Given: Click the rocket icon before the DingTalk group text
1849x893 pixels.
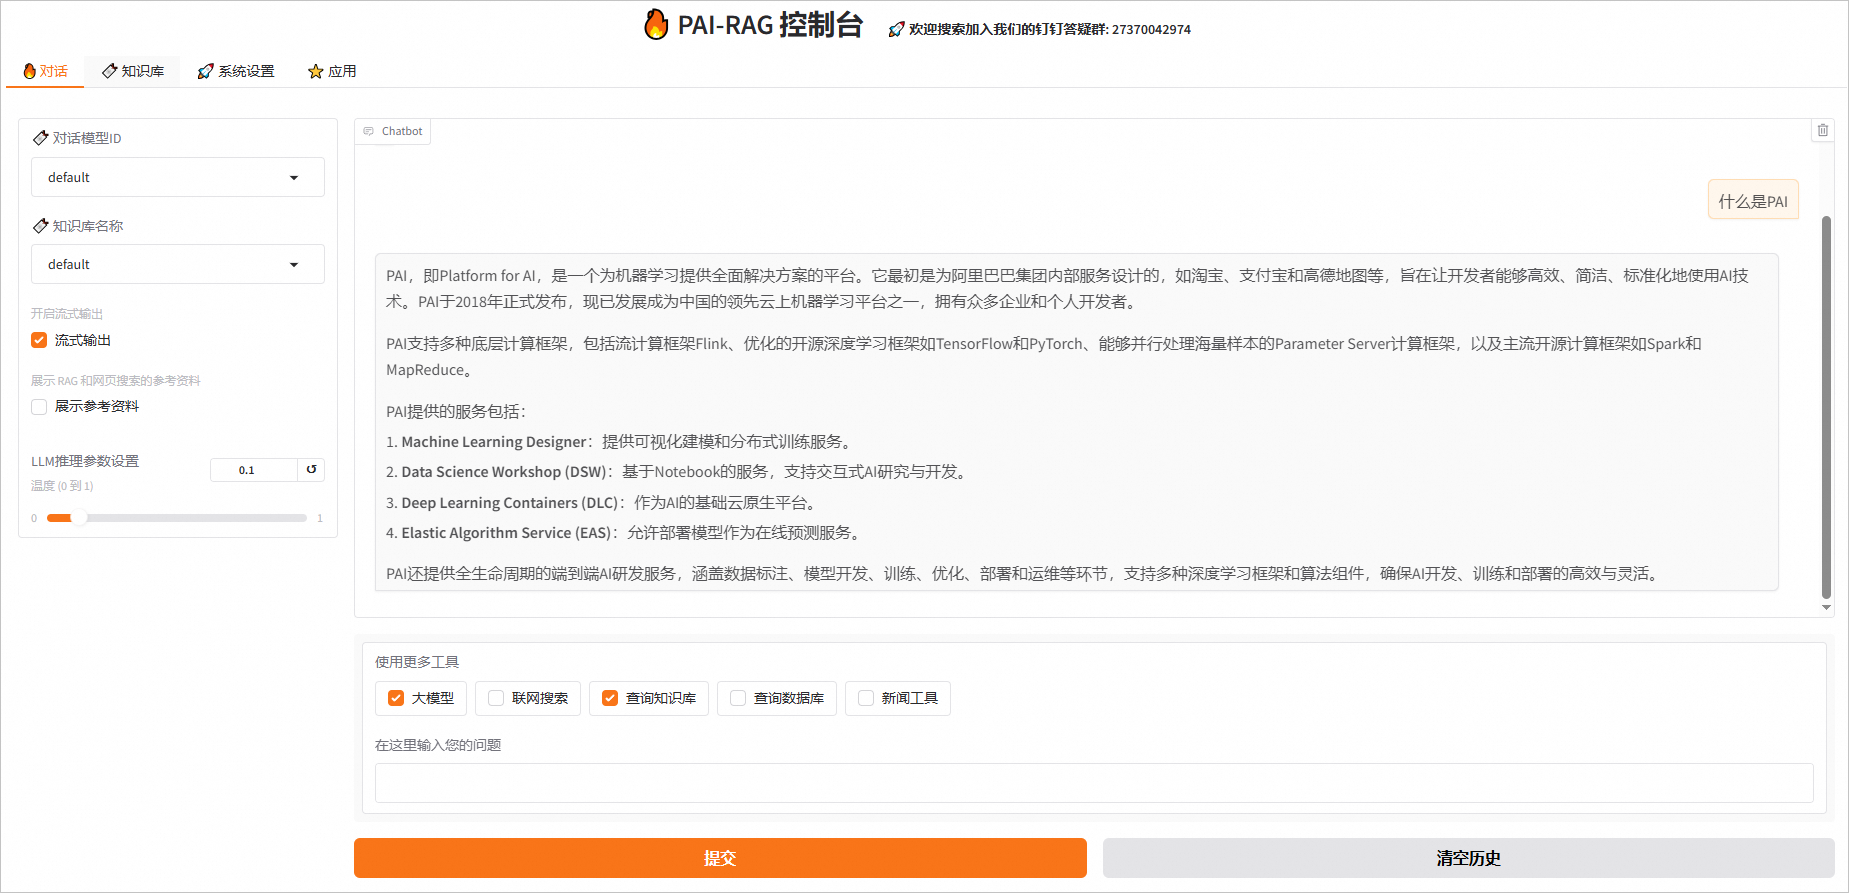Looking at the screenshot, I should coord(896,30).
